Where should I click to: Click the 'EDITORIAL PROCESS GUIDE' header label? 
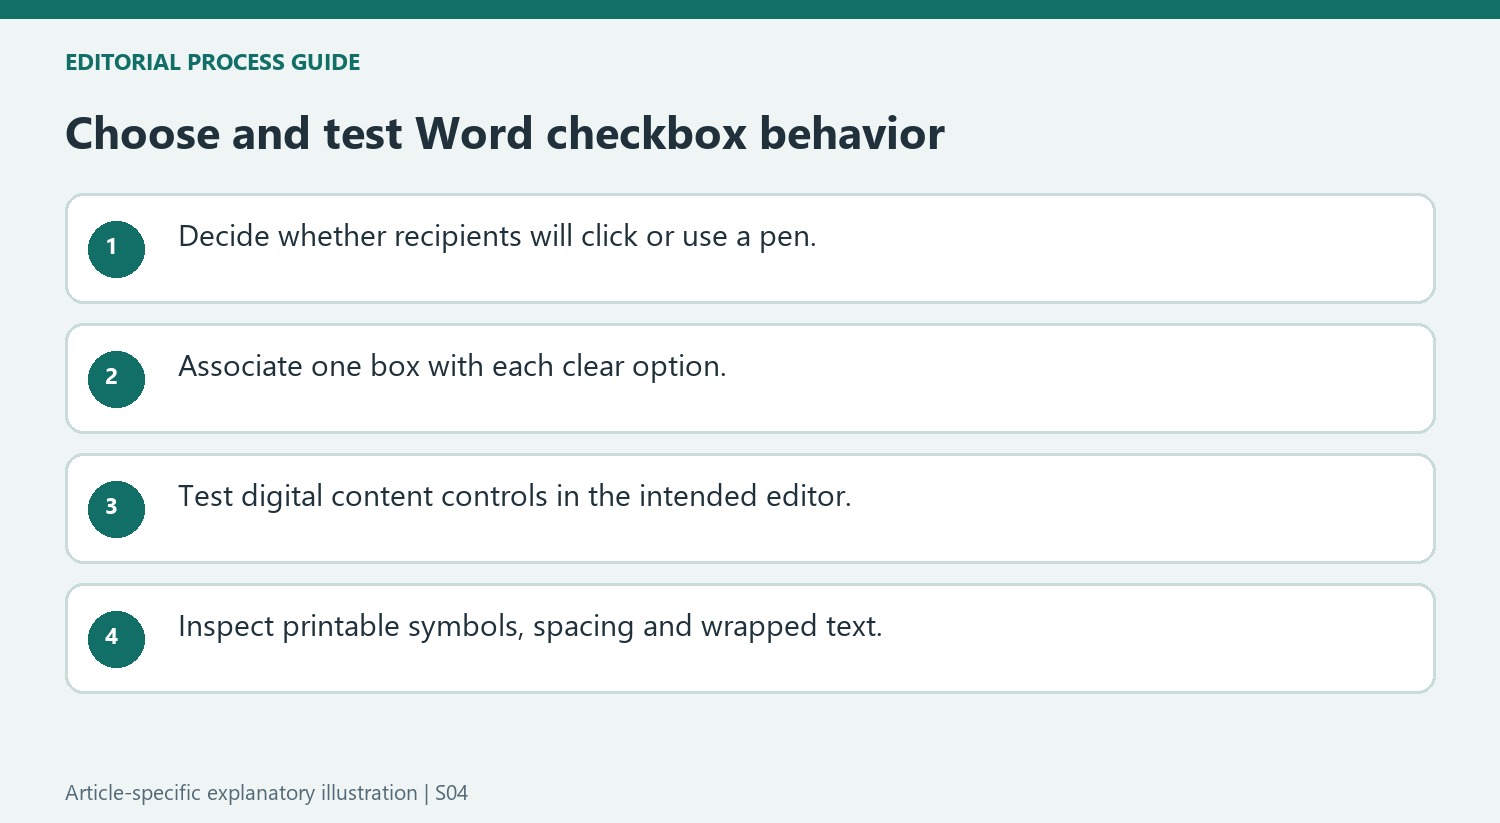[212, 62]
